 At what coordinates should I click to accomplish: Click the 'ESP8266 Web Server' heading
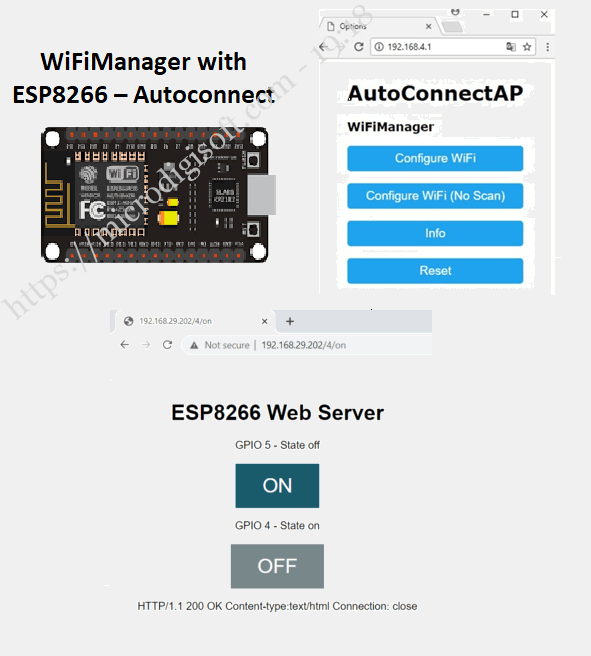[x=277, y=413]
